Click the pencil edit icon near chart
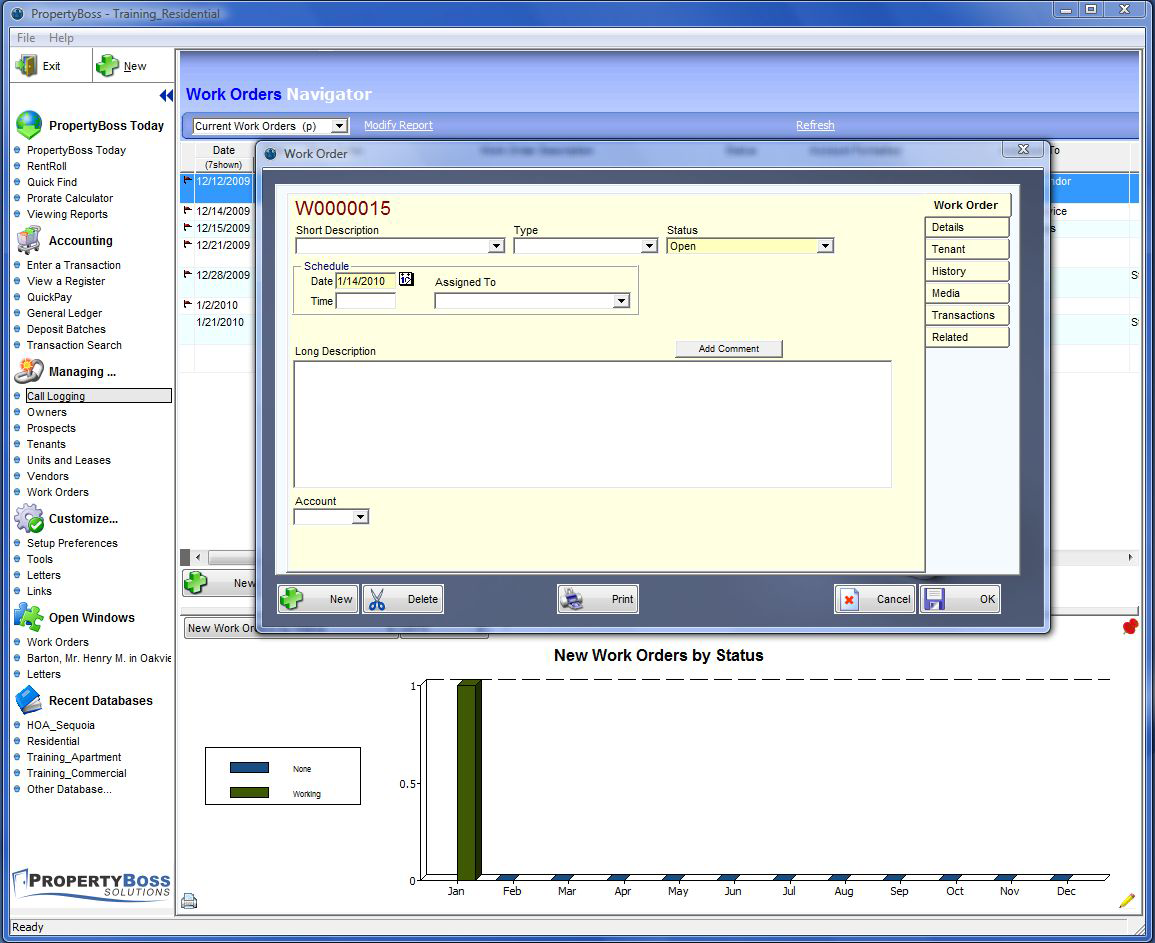 pyautogui.click(x=1126, y=900)
